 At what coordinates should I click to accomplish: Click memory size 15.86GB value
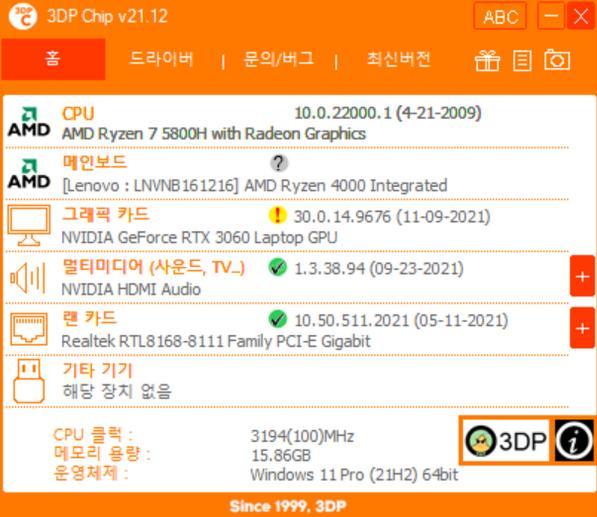(281, 455)
